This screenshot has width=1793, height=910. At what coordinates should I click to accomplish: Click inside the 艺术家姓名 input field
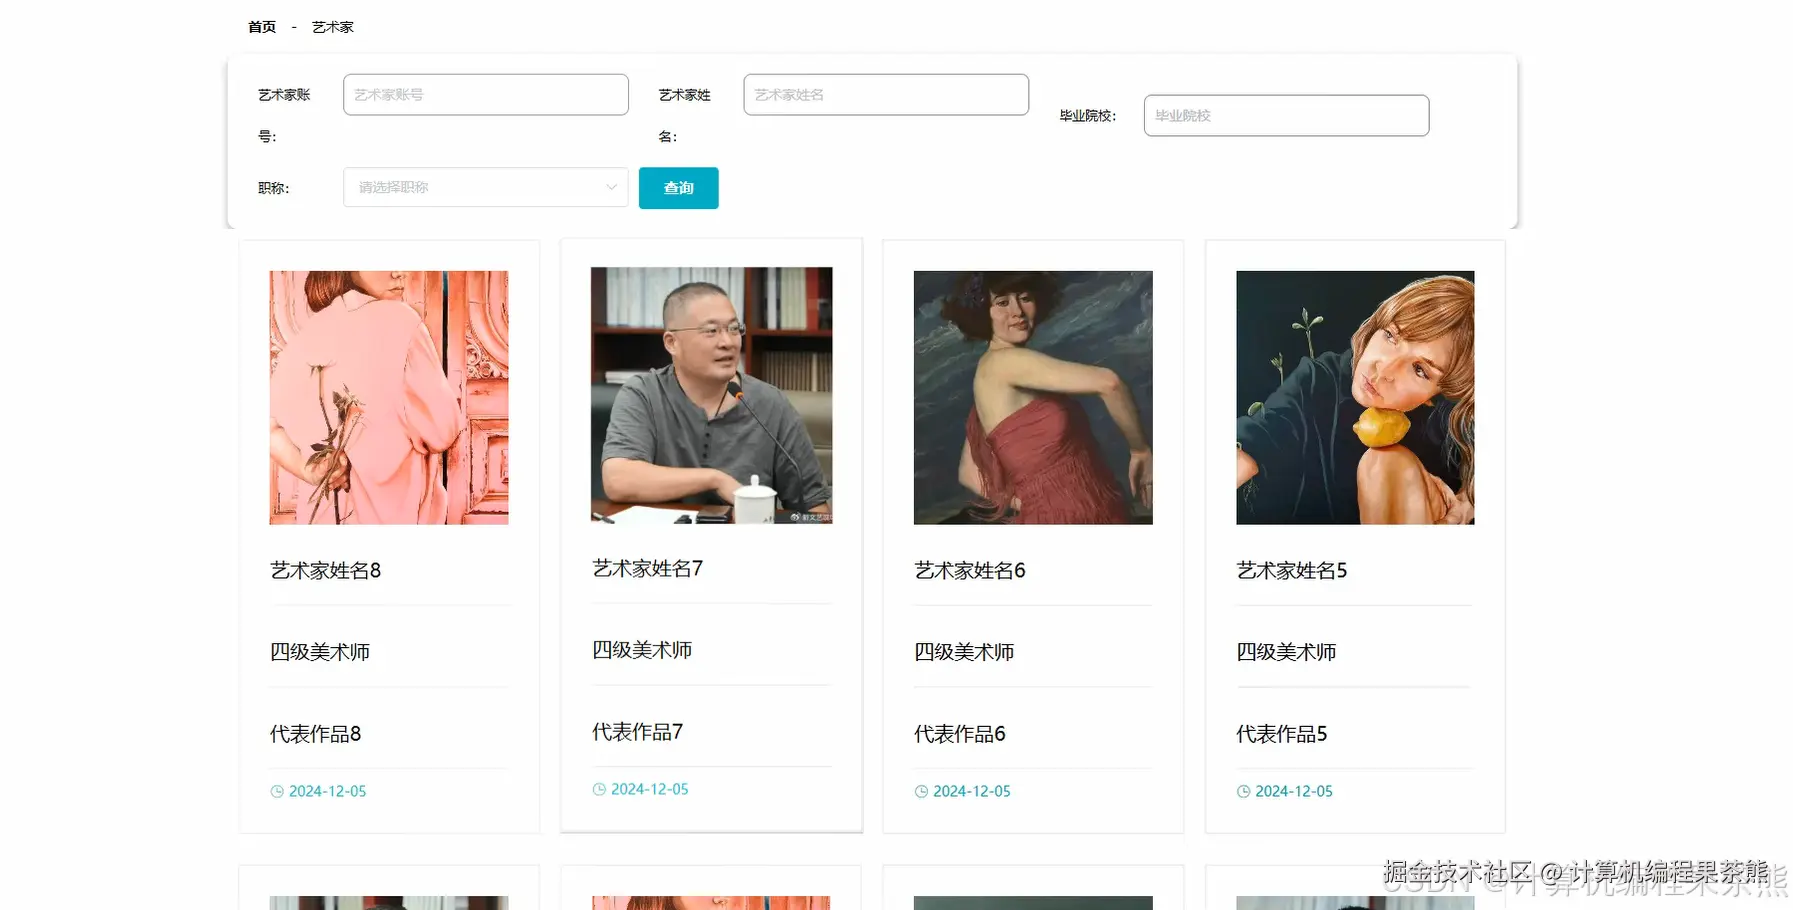click(x=884, y=94)
